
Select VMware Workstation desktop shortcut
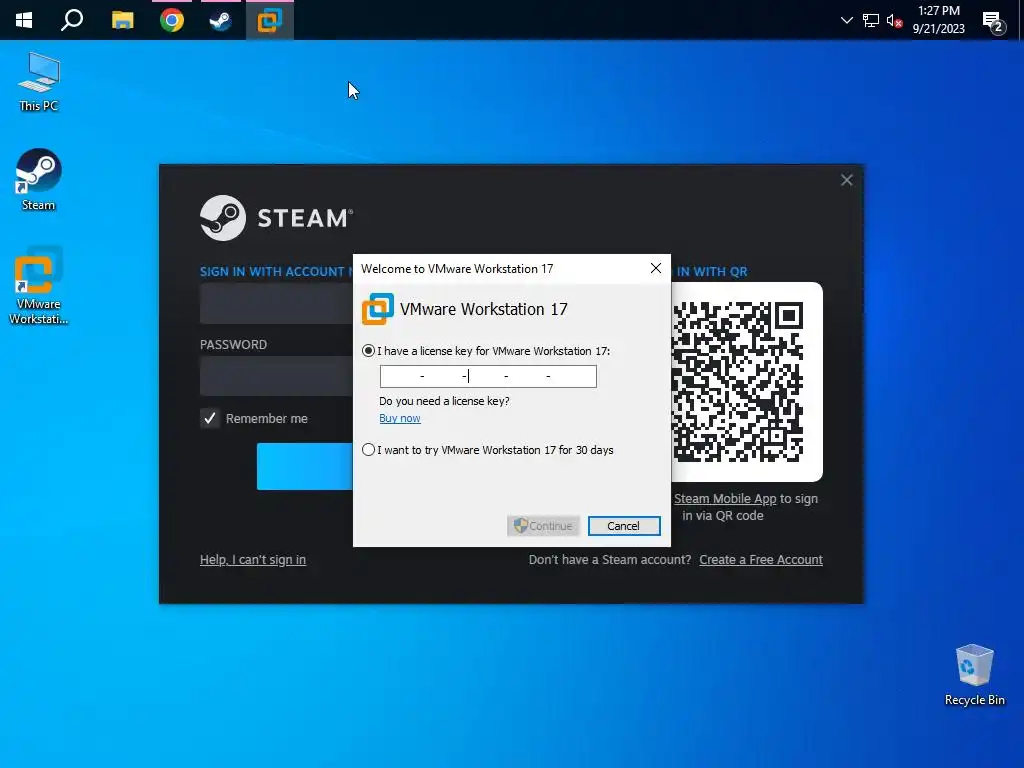39,285
